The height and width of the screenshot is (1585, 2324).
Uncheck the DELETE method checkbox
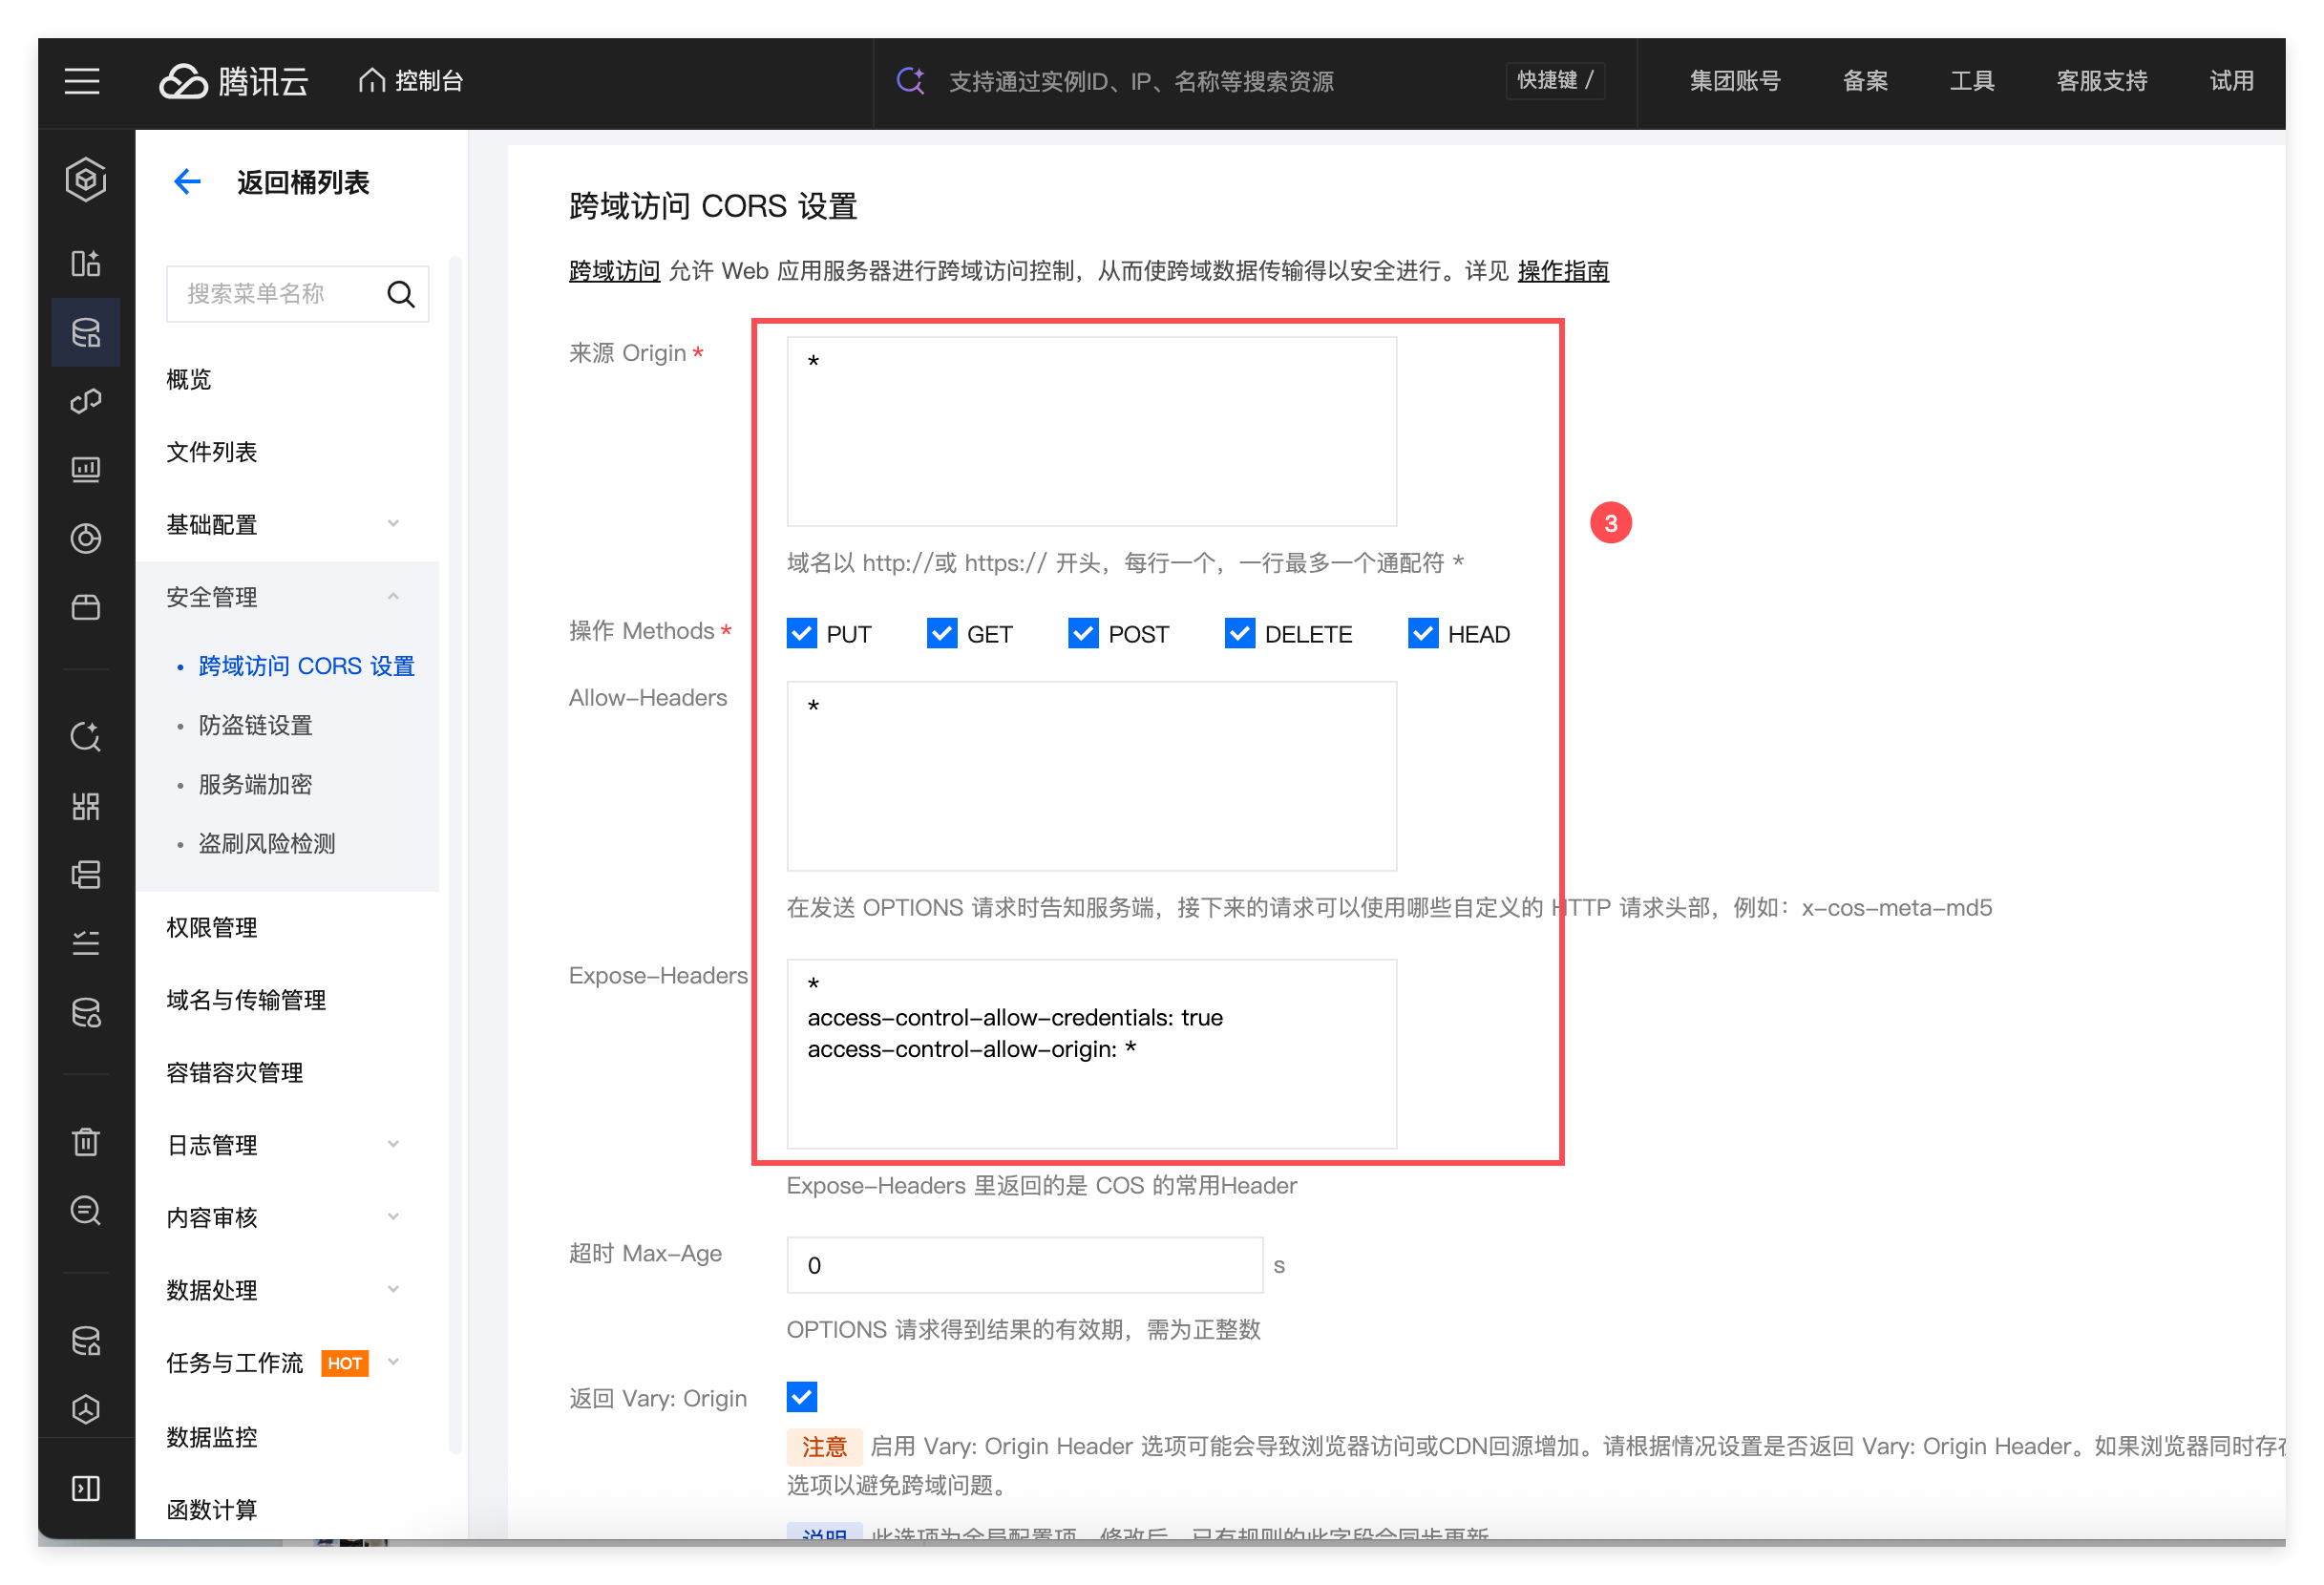(1240, 634)
